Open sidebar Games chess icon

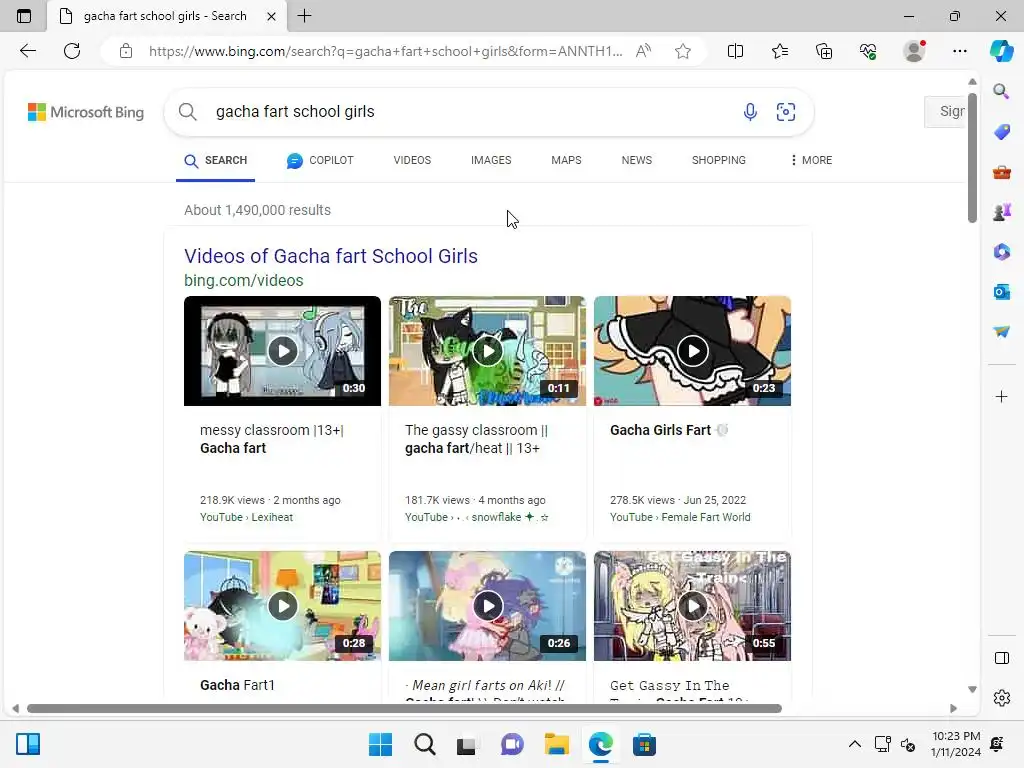click(x=1001, y=212)
